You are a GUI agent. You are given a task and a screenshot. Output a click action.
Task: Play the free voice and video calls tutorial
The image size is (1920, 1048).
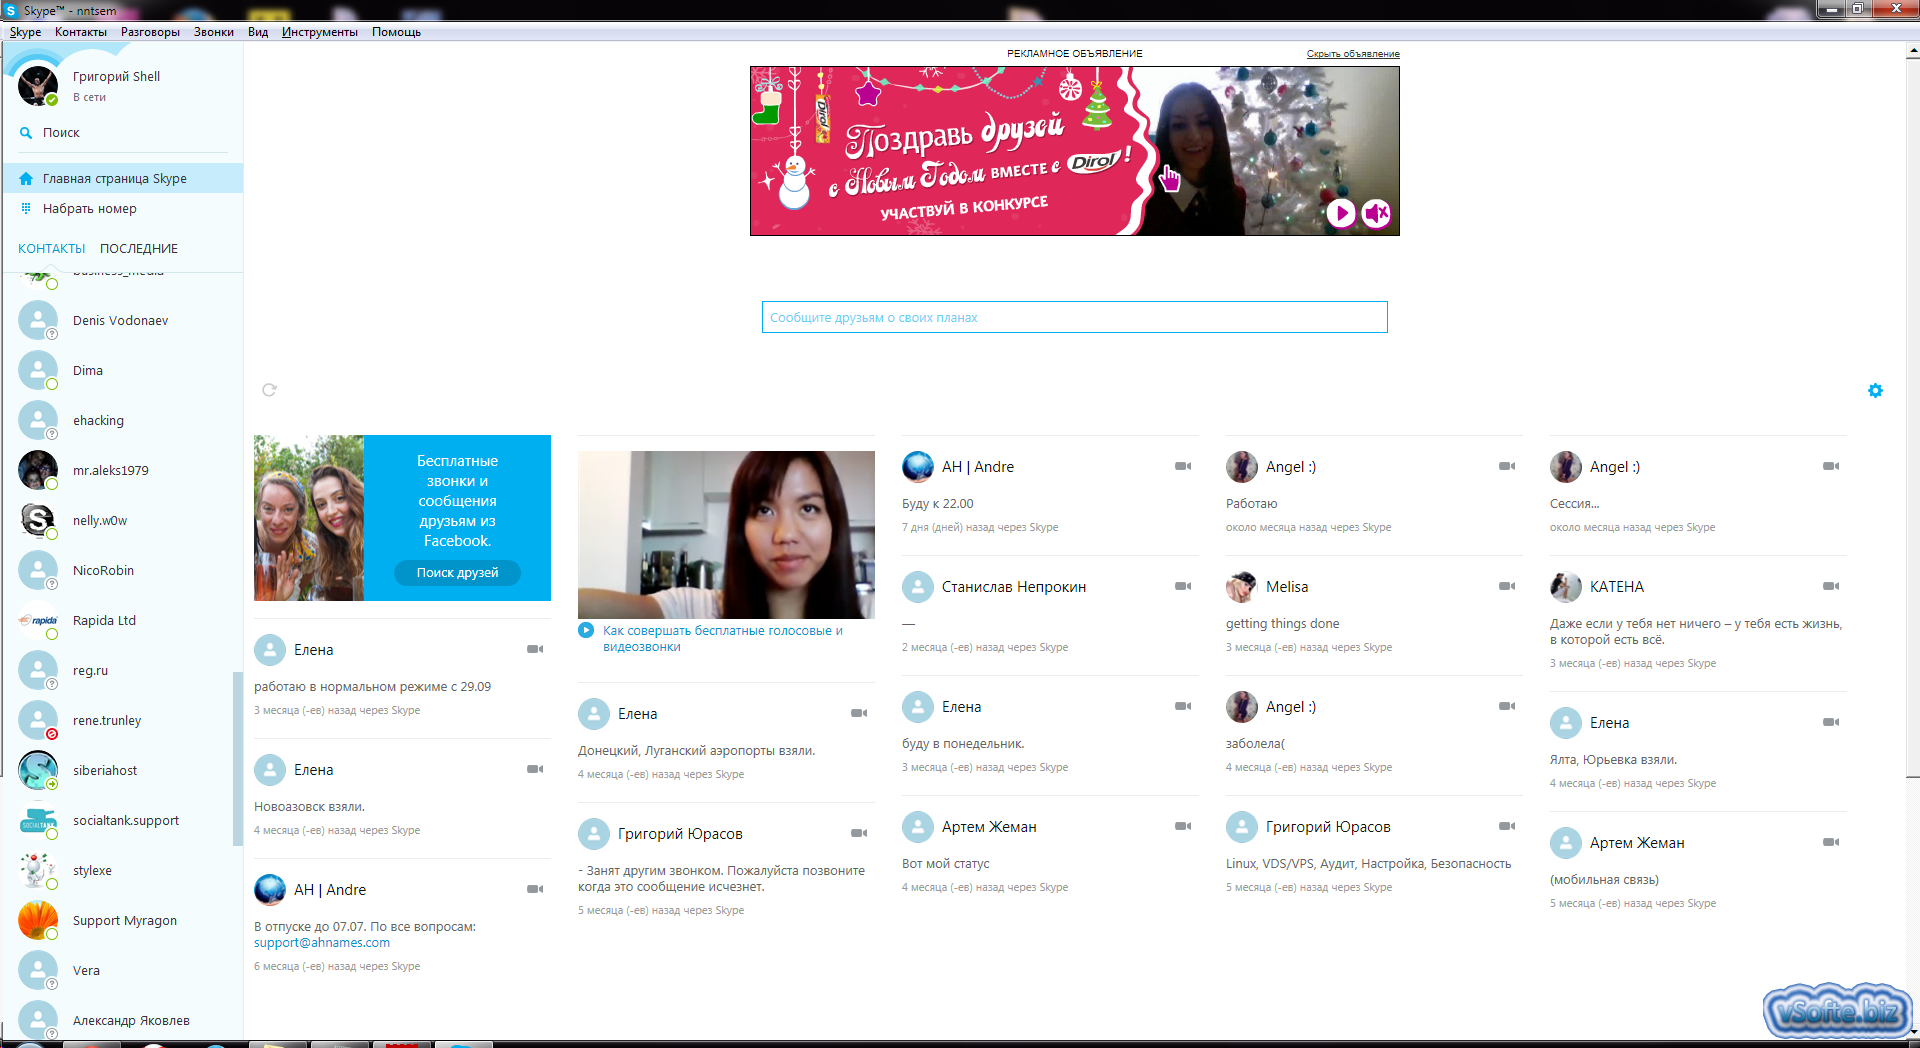click(586, 630)
